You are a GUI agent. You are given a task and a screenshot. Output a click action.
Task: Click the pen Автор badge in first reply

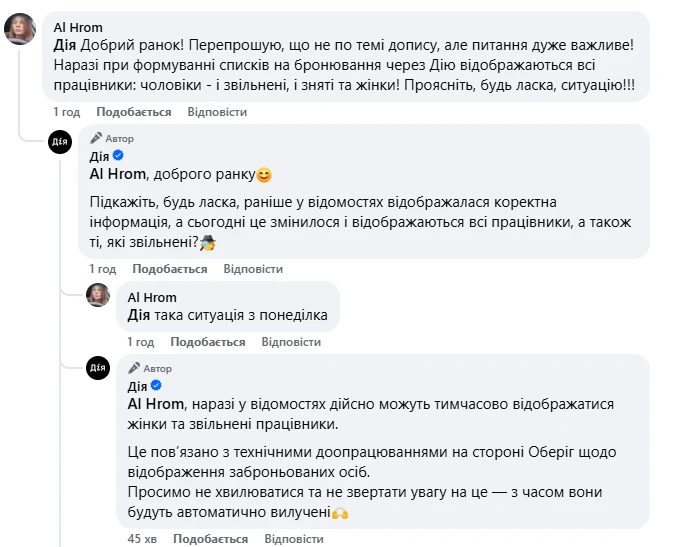112,138
